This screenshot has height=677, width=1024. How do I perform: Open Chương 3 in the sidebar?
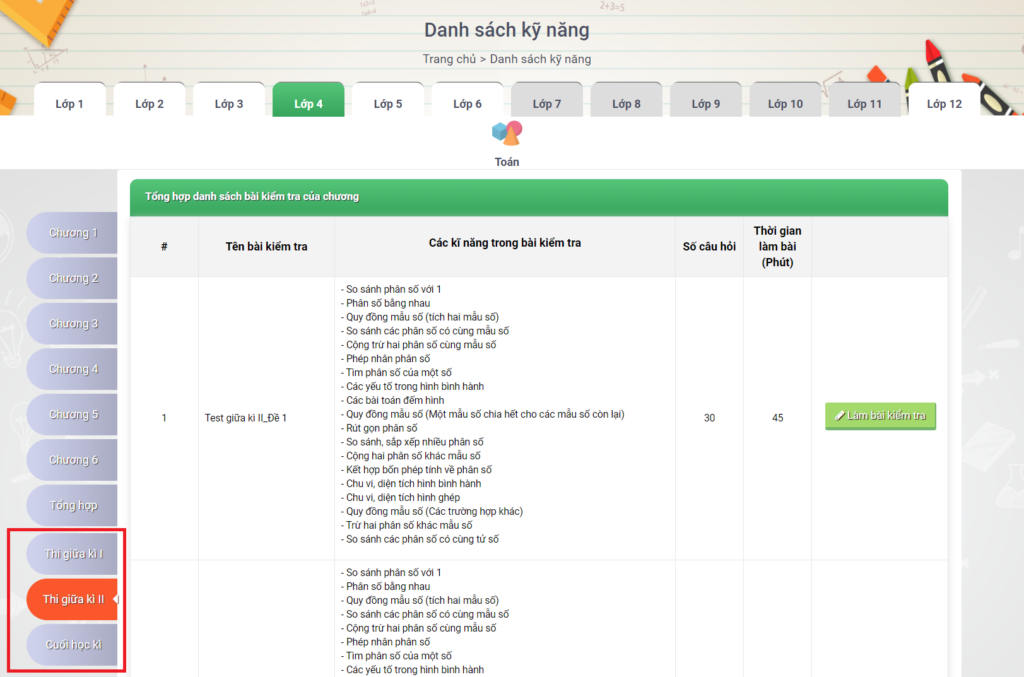pyautogui.click(x=72, y=324)
